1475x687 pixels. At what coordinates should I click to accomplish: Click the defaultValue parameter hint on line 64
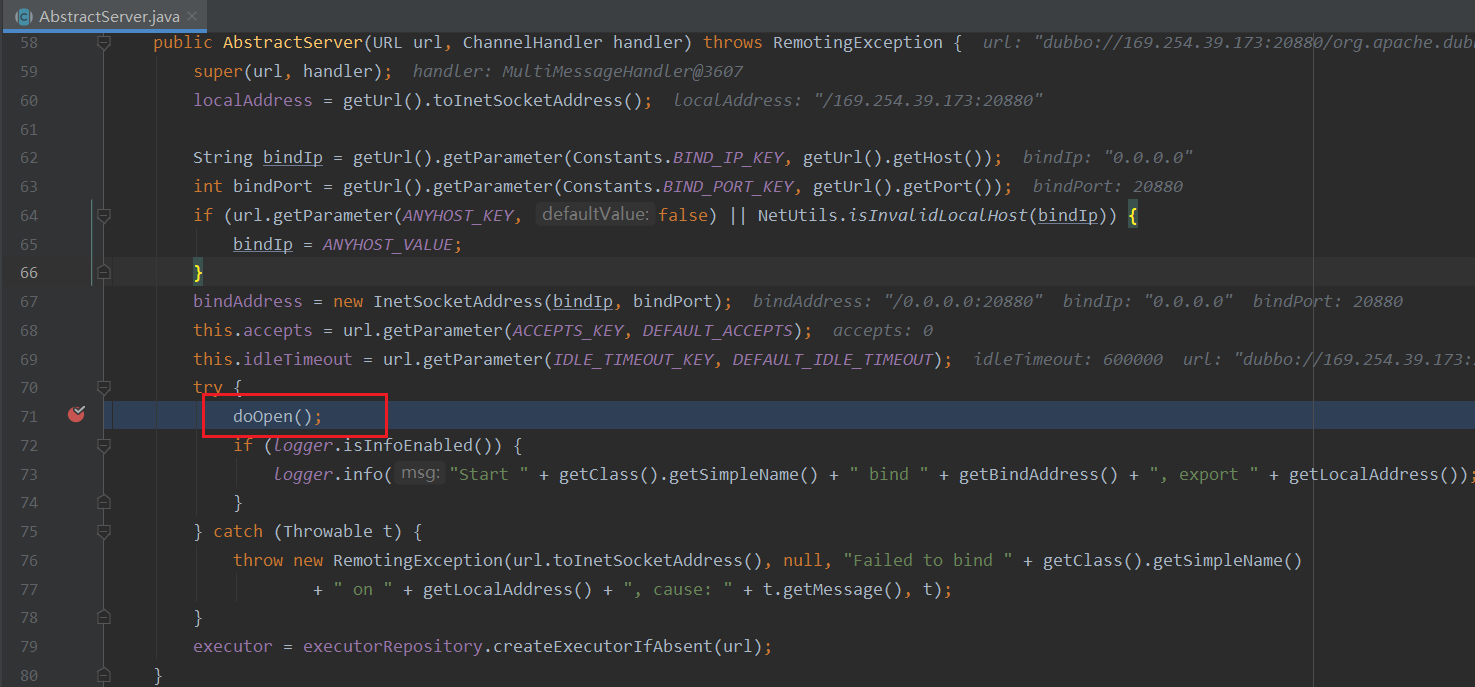tap(596, 214)
